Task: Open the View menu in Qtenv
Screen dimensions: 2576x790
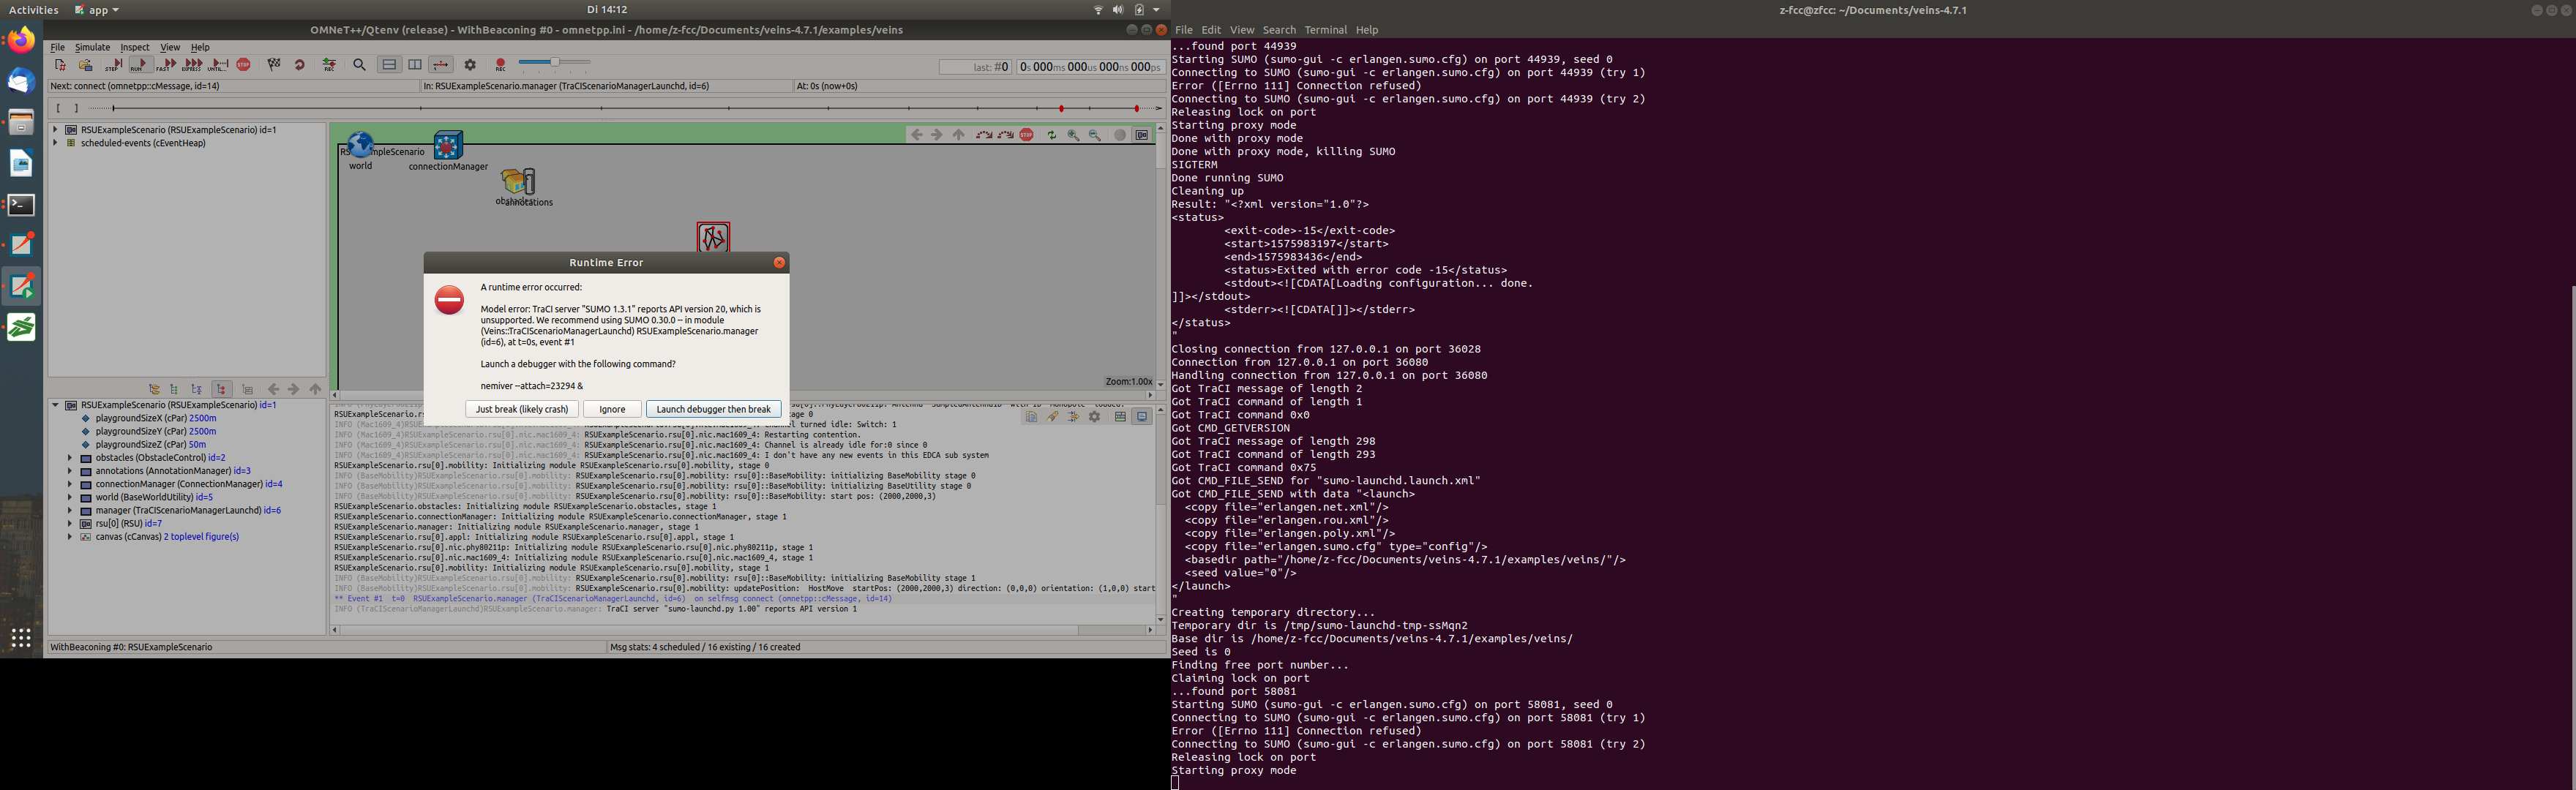Action: coord(170,47)
